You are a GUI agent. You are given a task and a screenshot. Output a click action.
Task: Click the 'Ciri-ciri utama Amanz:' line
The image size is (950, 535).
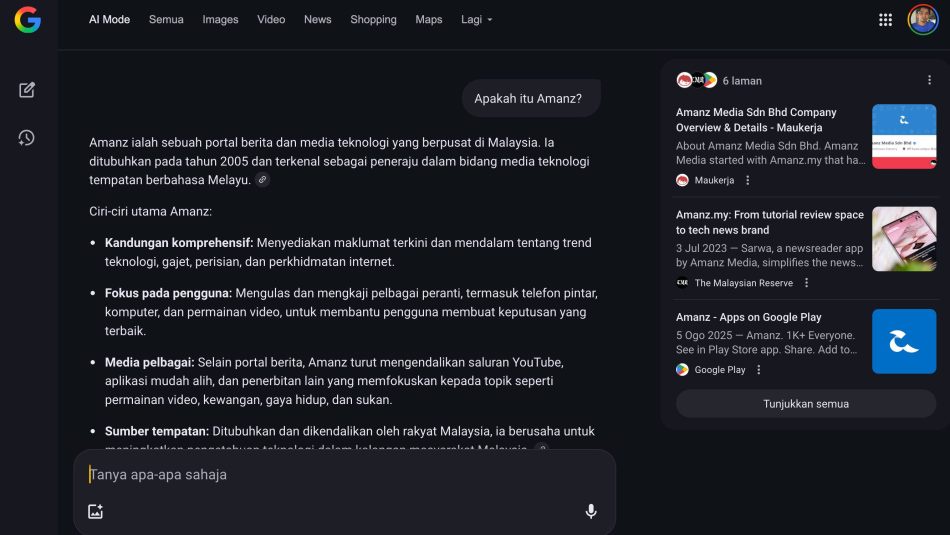pos(150,211)
